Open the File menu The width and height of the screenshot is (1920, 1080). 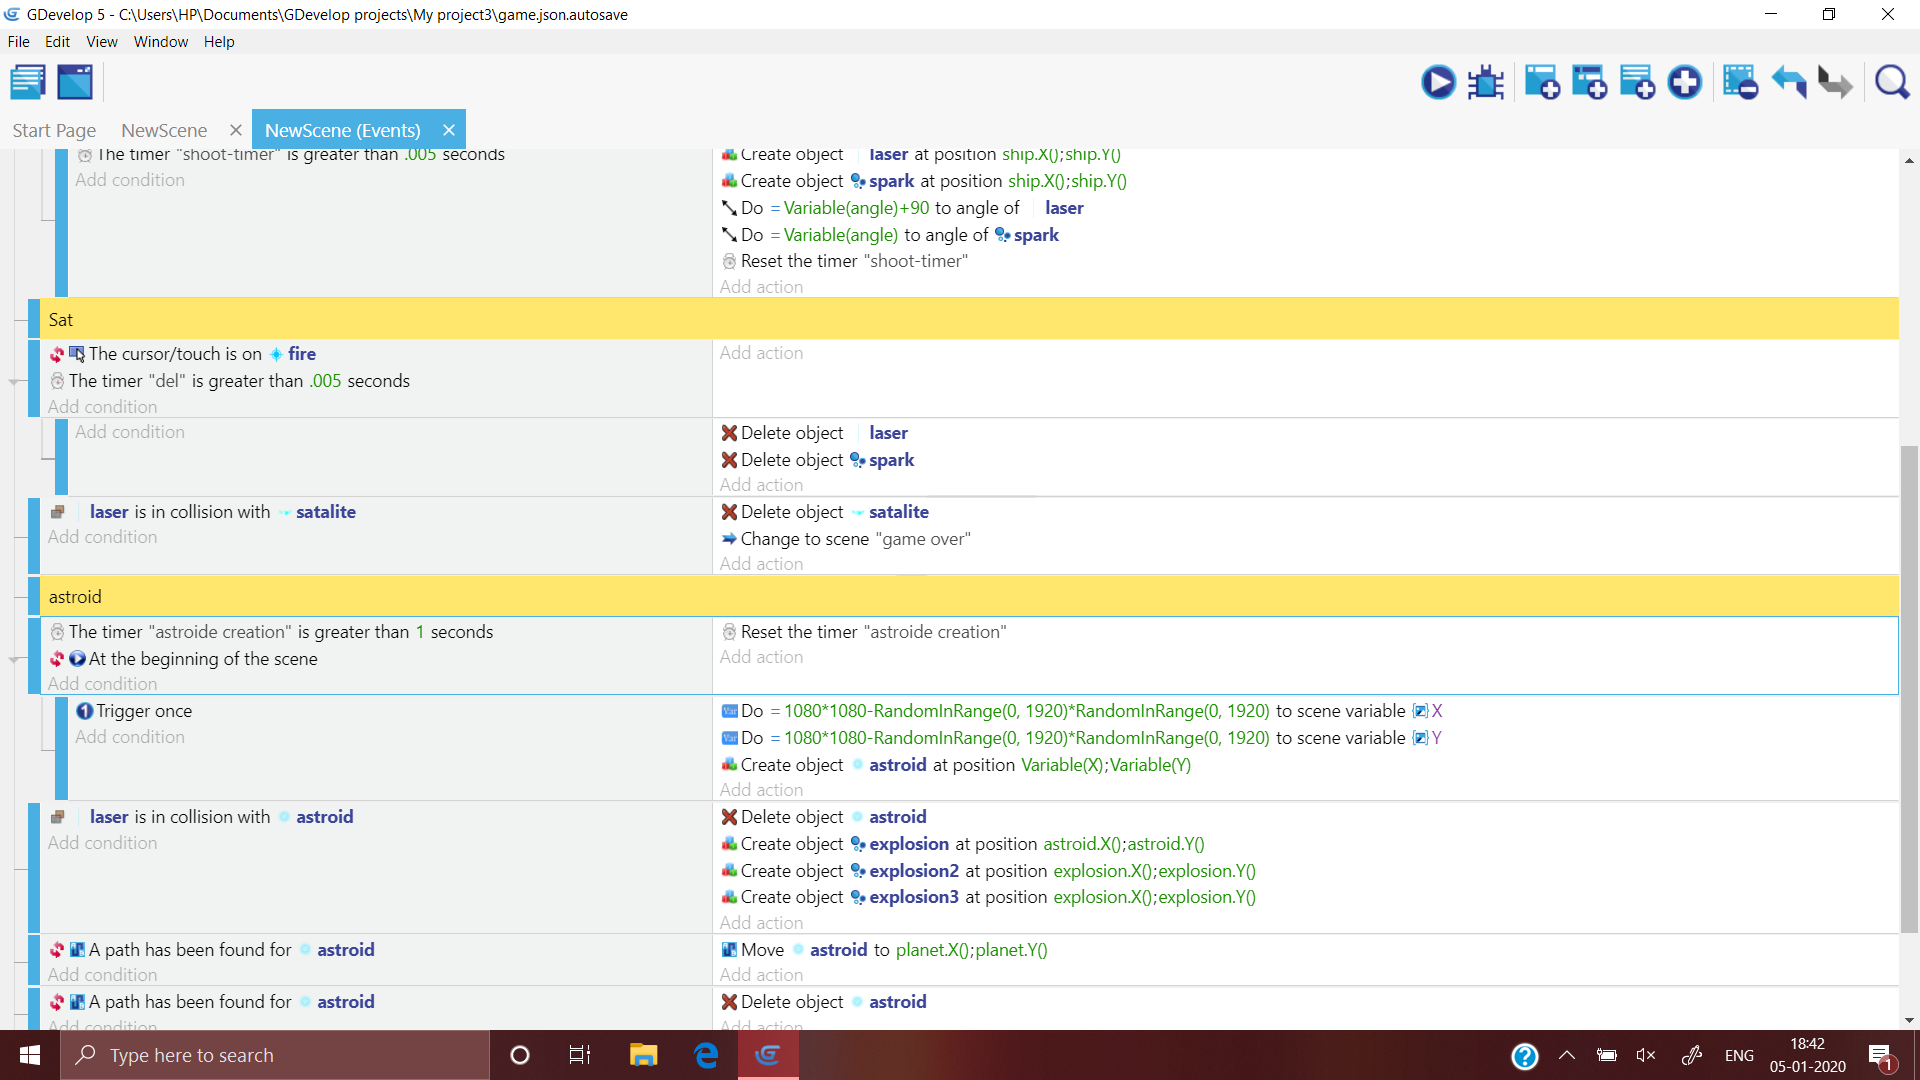click(x=20, y=41)
